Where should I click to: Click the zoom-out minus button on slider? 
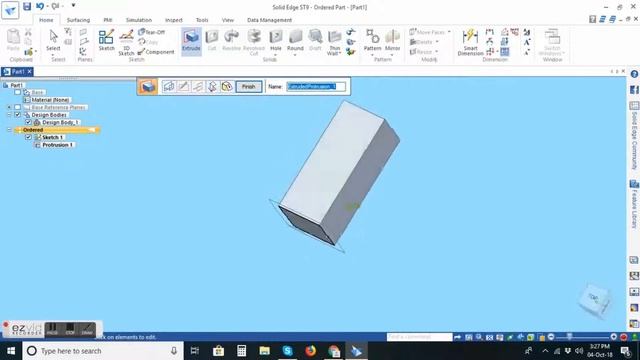pyautogui.click(x=551, y=337)
